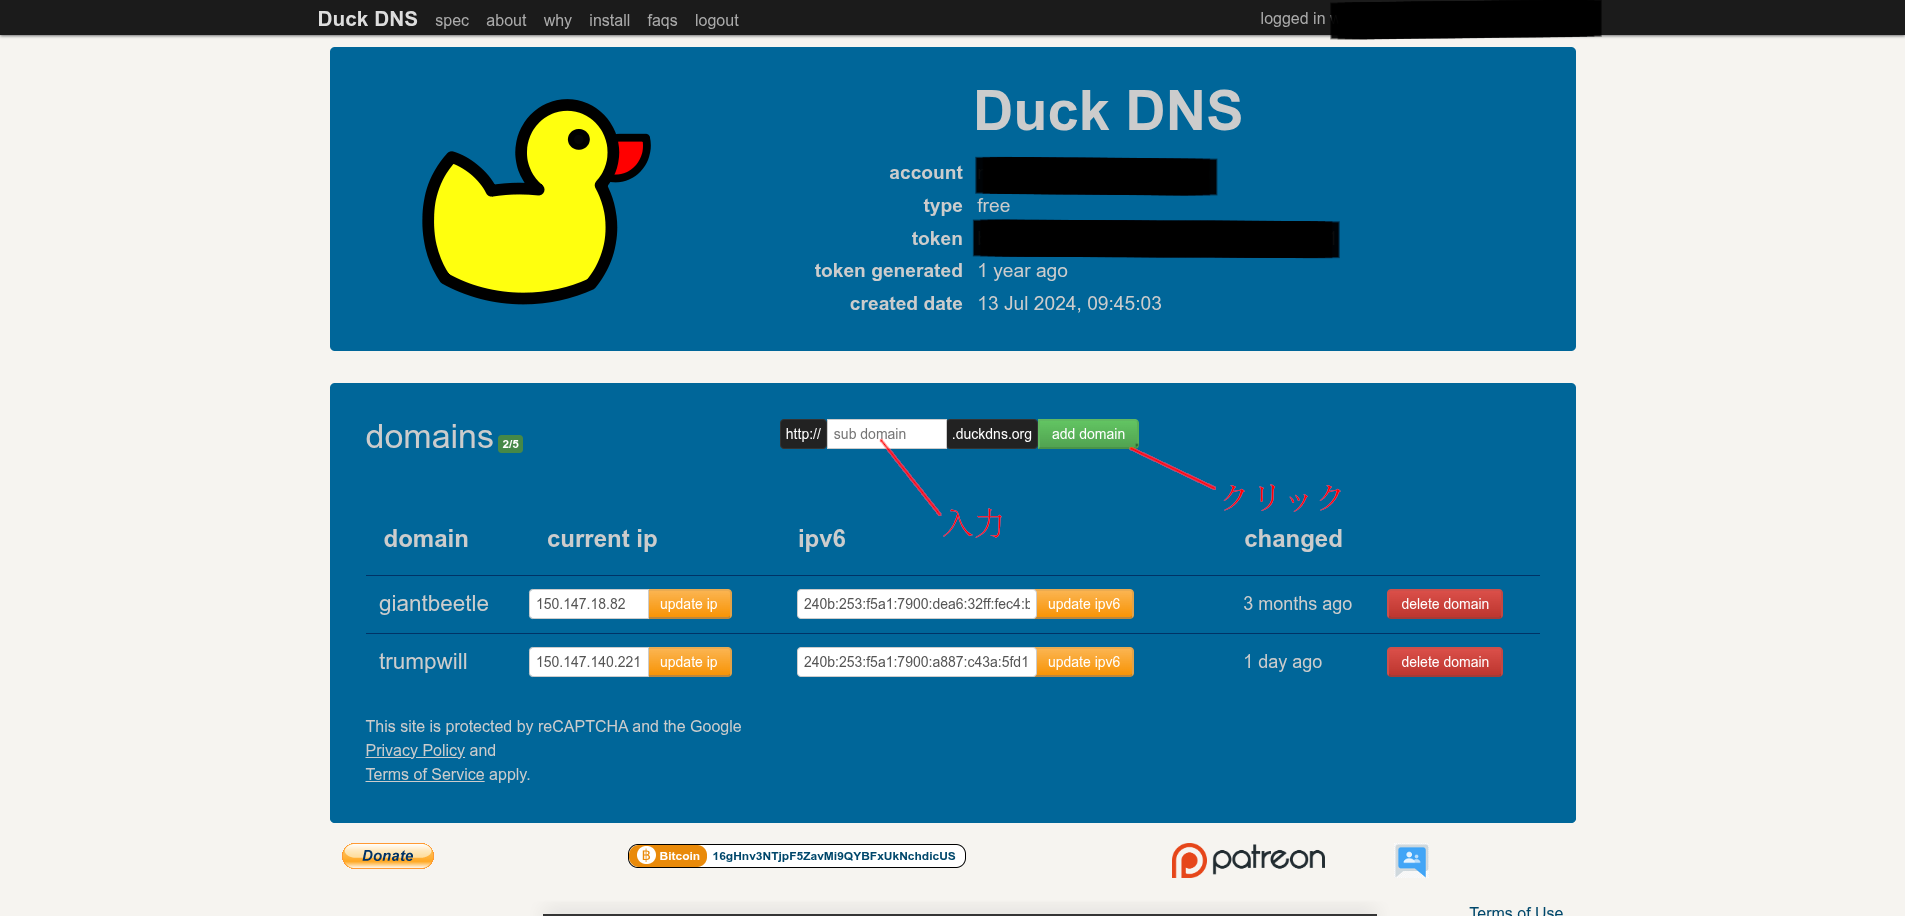Click the Duck DNS wordmark in the navbar

point(367,18)
